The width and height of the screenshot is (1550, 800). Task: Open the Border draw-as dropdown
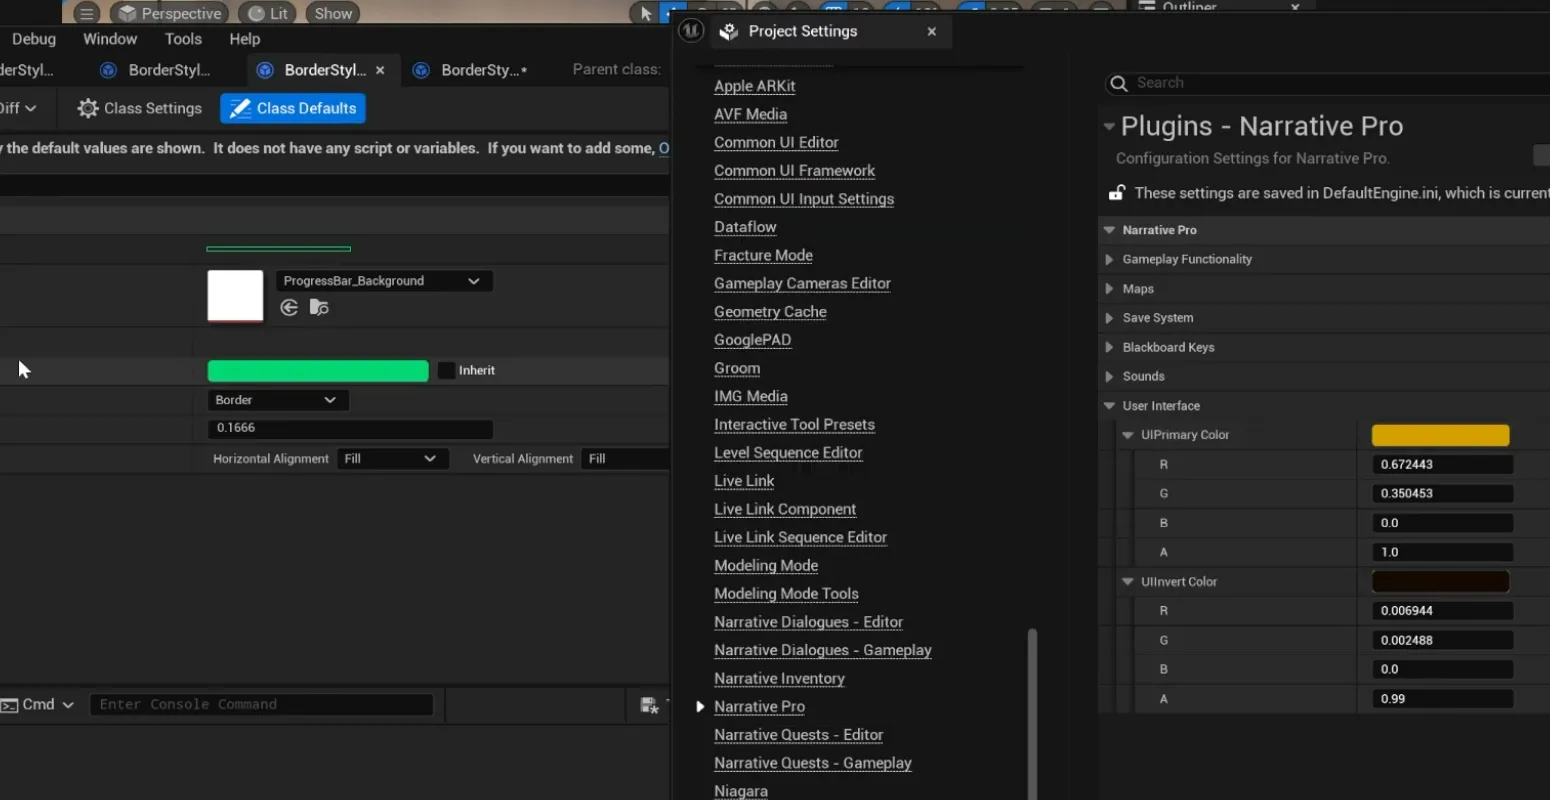(x=278, y=400)
